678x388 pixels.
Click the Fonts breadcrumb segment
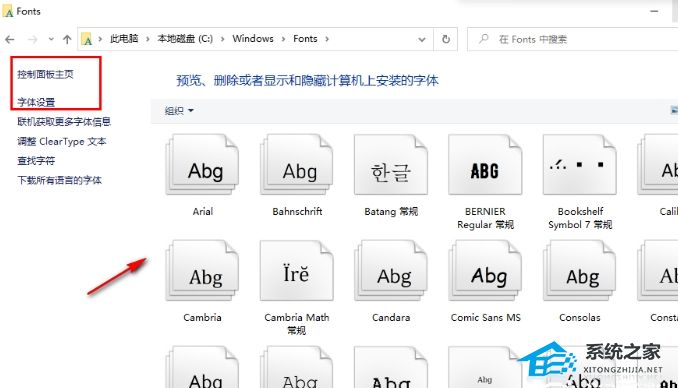click(305, 38)
